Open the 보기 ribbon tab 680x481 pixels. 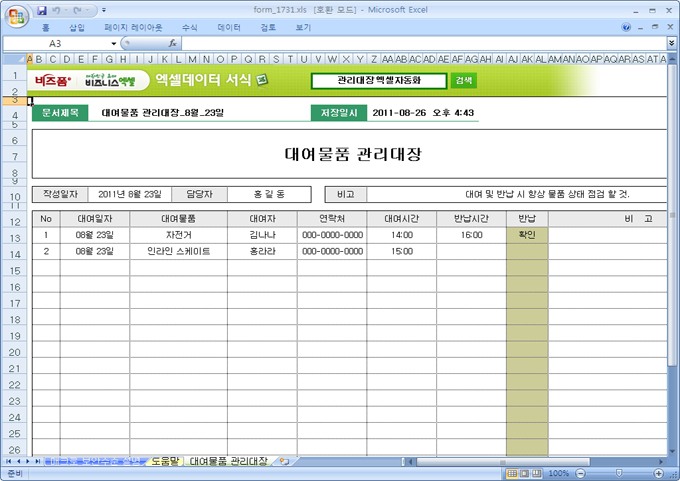coord(303,28)
